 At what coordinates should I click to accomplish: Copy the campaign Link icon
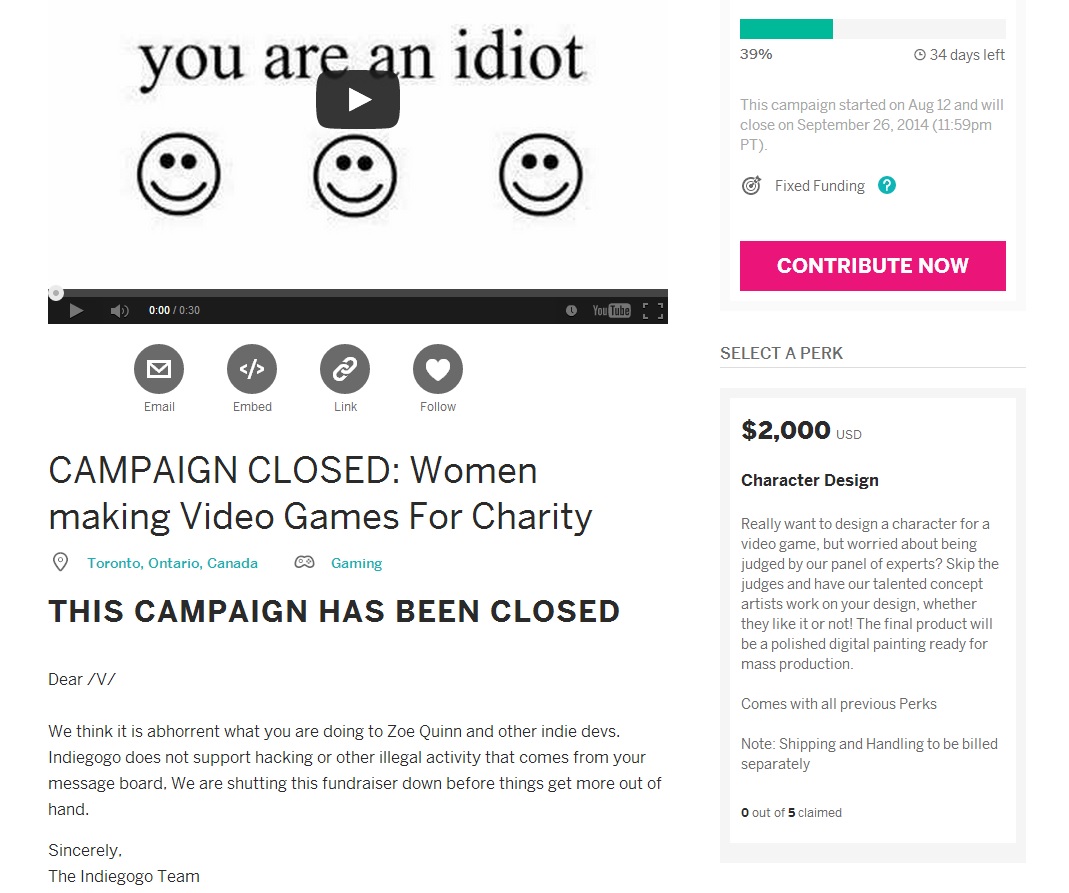(x=345, y=370)
